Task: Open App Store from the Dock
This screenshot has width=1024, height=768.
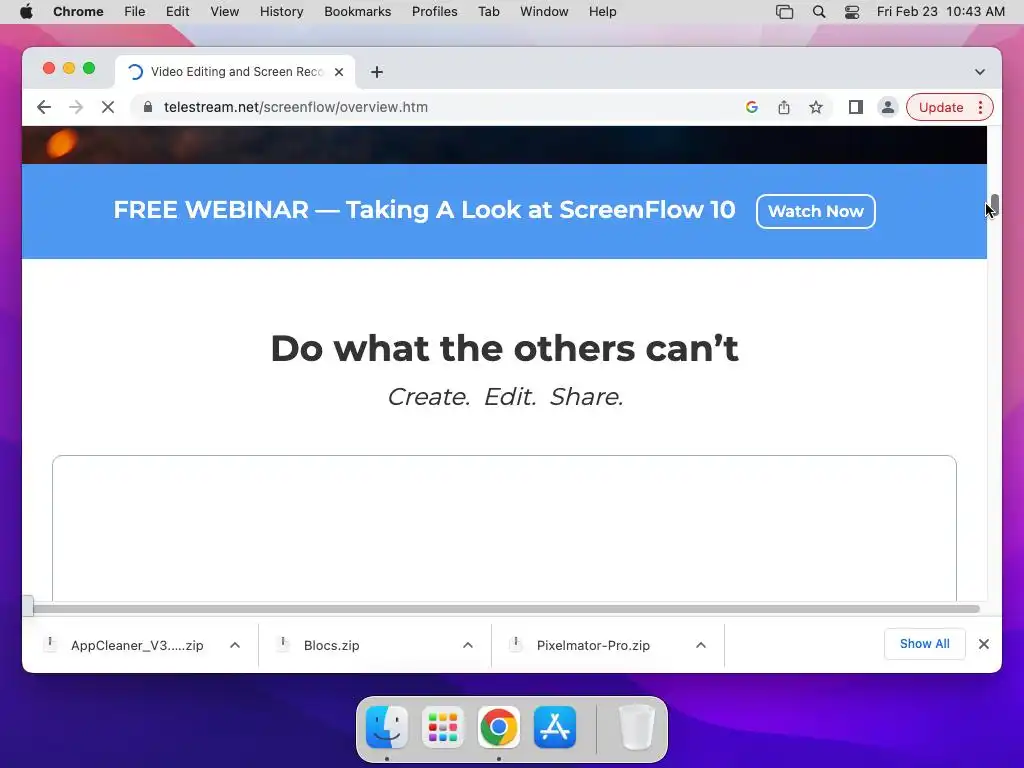Action: coord(555,727)
